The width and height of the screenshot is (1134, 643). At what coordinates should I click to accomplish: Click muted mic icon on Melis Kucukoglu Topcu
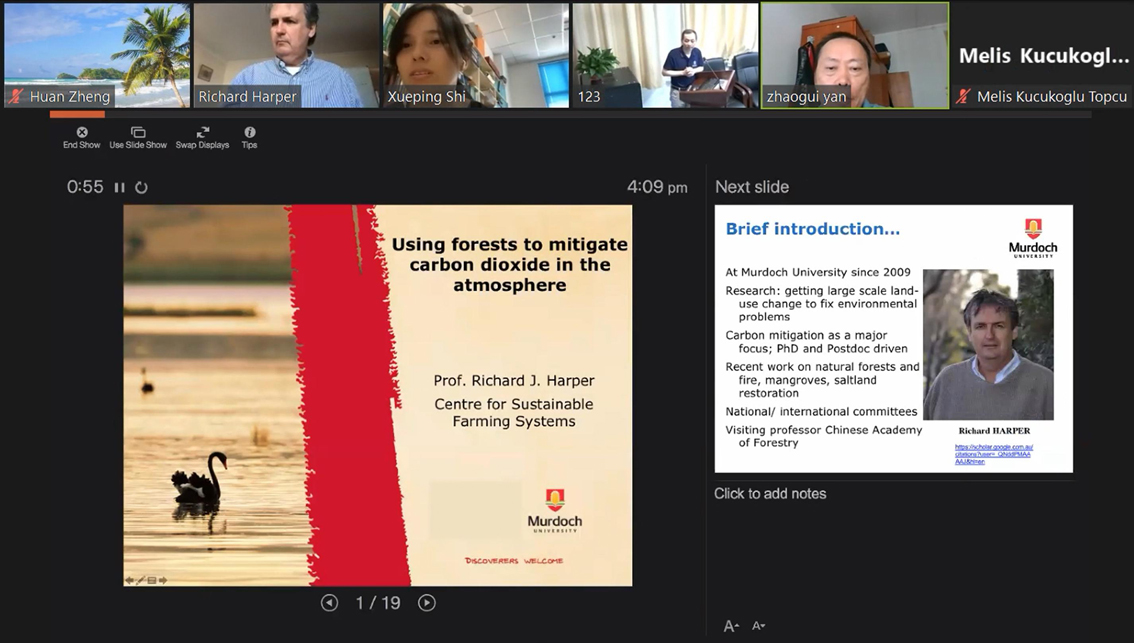tap(963, 97)
